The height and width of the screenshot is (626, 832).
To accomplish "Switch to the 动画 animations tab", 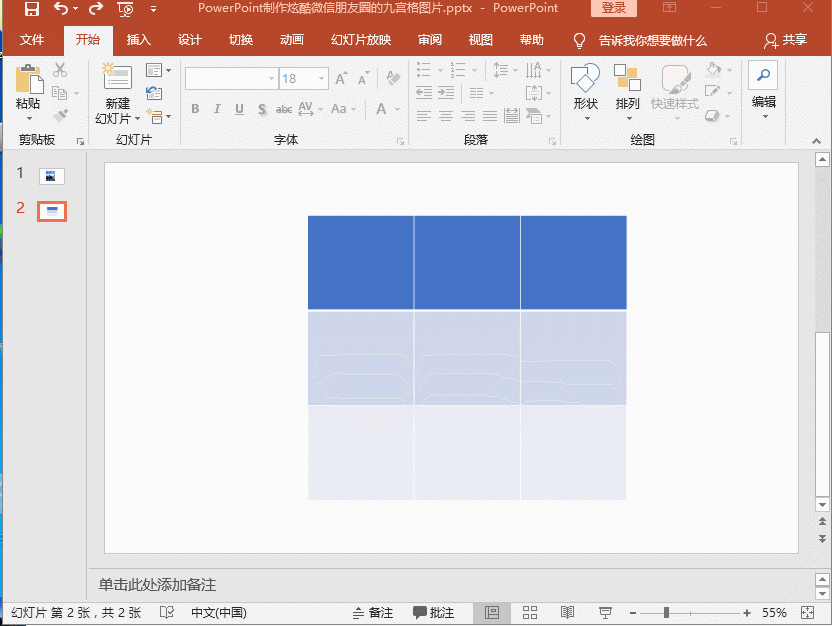I will 291,40.
